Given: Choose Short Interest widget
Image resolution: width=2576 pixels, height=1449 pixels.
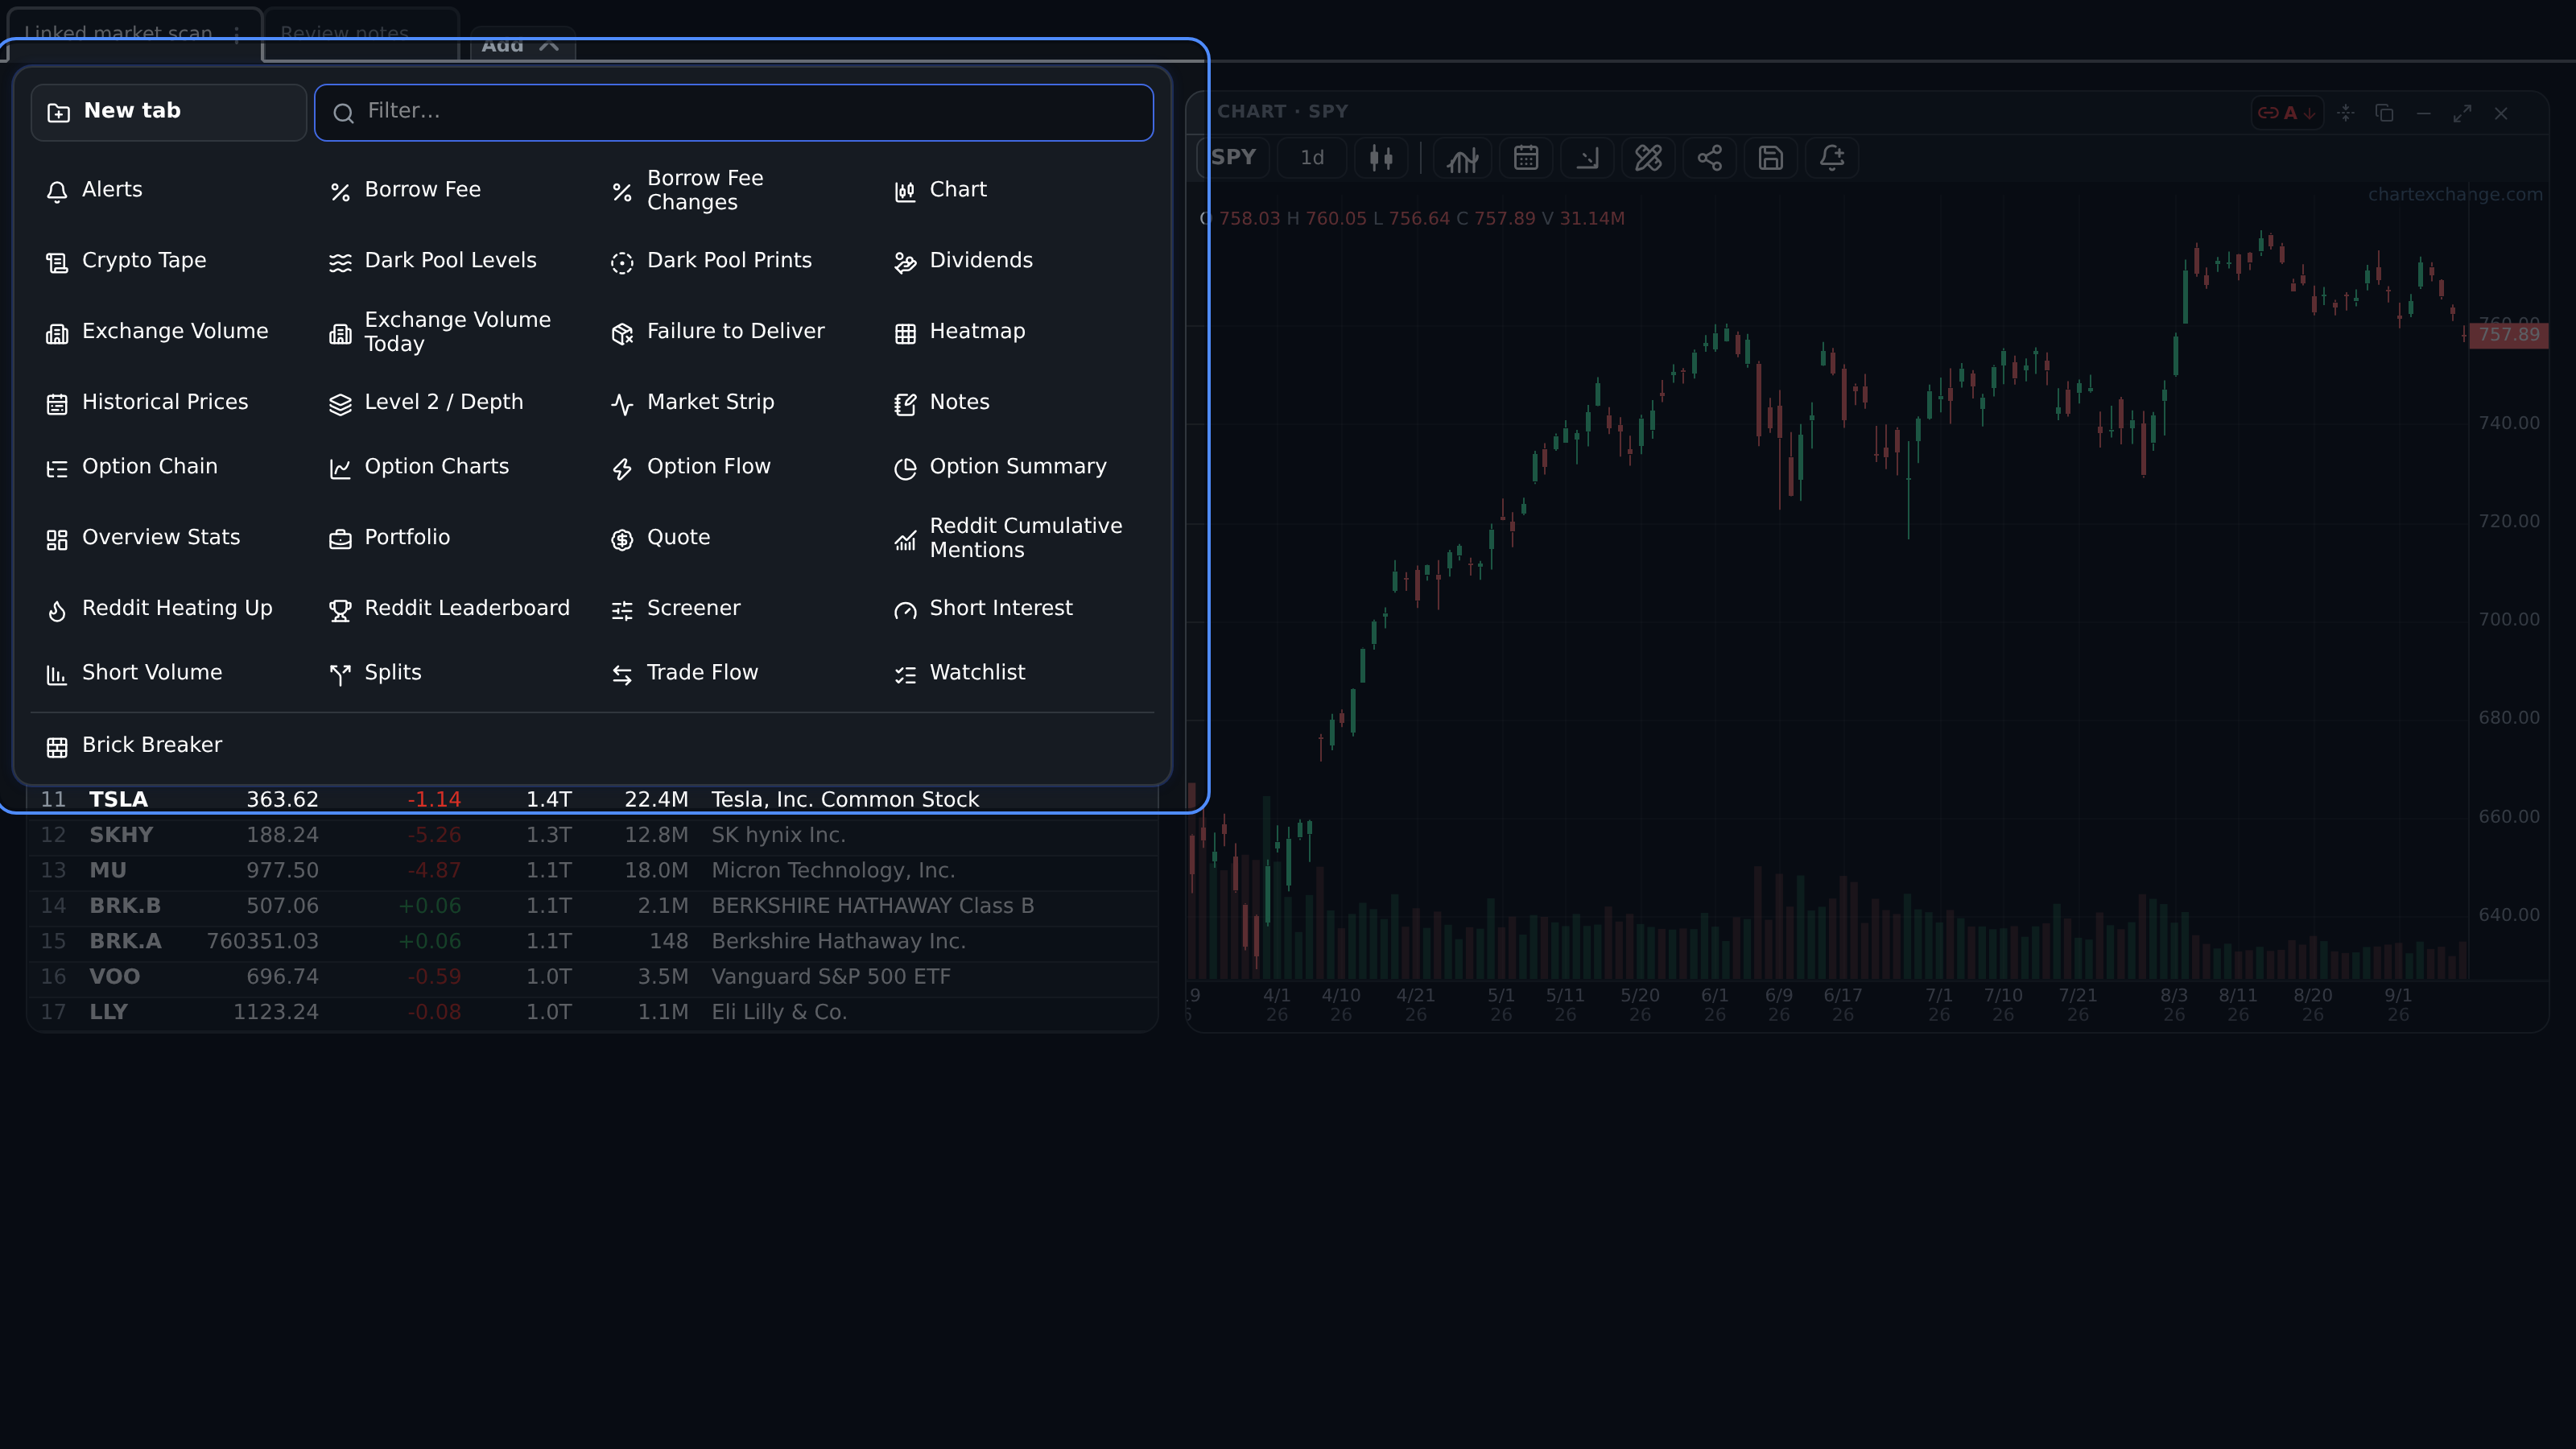Looking at the screenshot, I should pyautogui.click(x=984, y=609).
